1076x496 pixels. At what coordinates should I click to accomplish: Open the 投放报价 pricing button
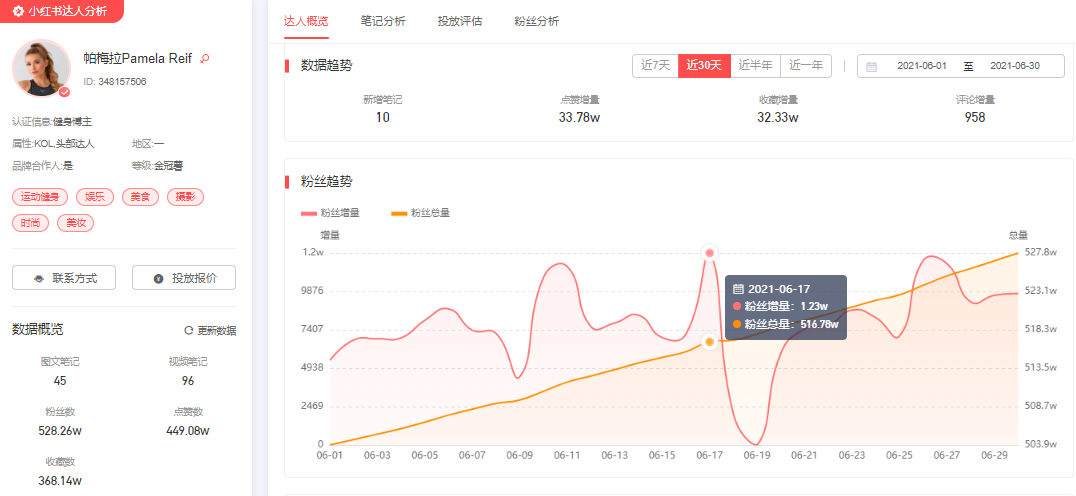(x=184, y=278)
